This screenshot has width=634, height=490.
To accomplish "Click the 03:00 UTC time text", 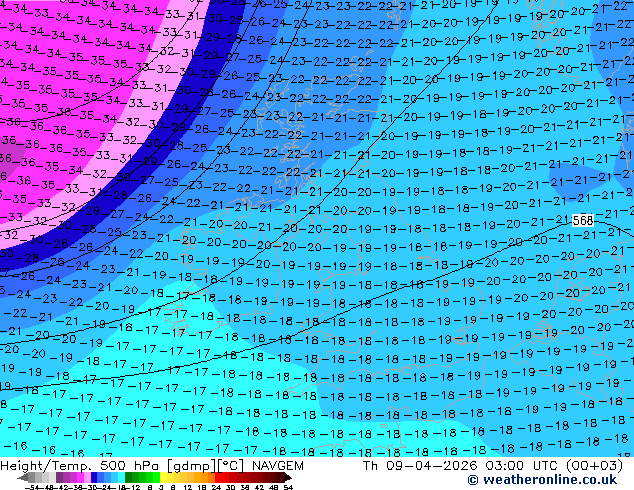I will coord(524,466).
